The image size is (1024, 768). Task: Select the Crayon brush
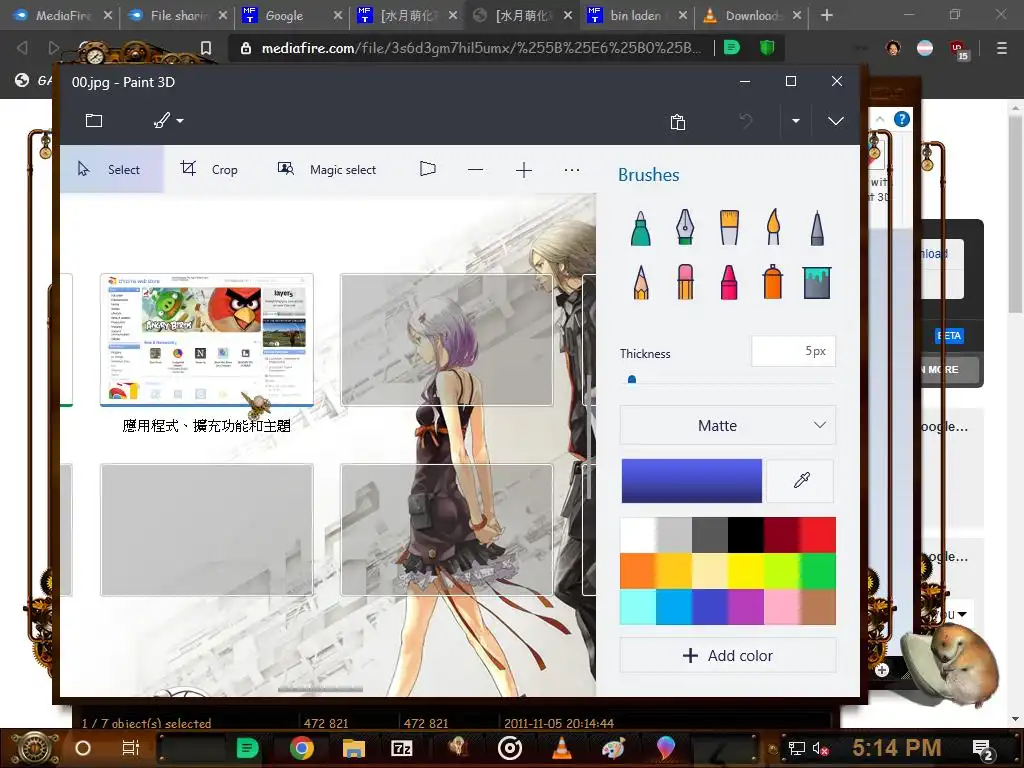(x=729, y=282)
